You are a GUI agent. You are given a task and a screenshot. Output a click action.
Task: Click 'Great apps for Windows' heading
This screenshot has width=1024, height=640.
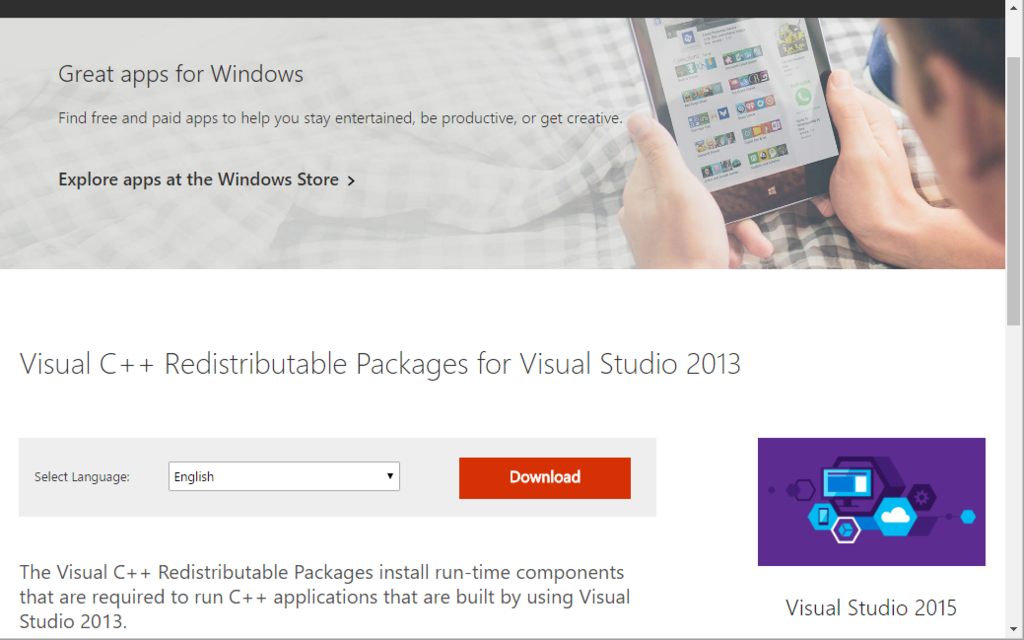(x=181, y=74)
